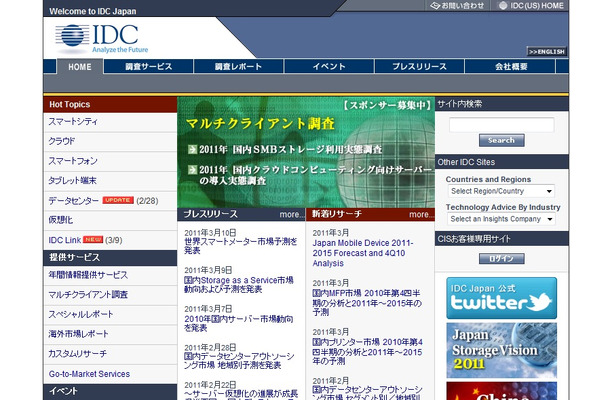Viewport: 610px width, 400px height.
Task: Open IDC Link topic
Action: (x=65, y=240)
